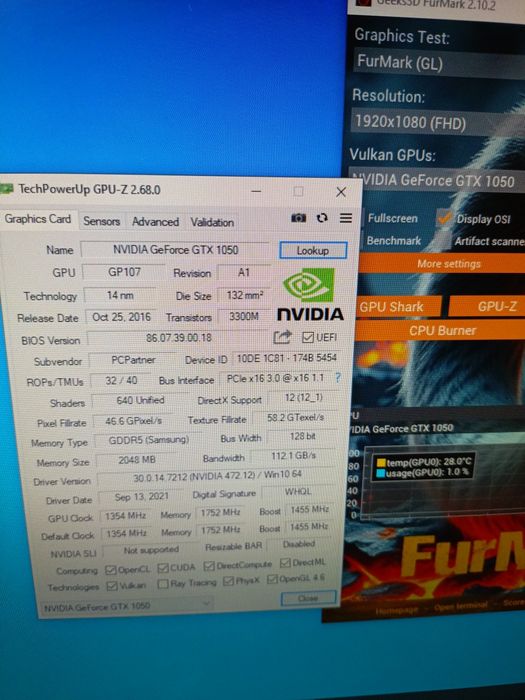This screenshot has width=525, height=700.
Task: Click the Resizable BAR Disabled value
Action: pyautogui.click(x=299, y=544)
